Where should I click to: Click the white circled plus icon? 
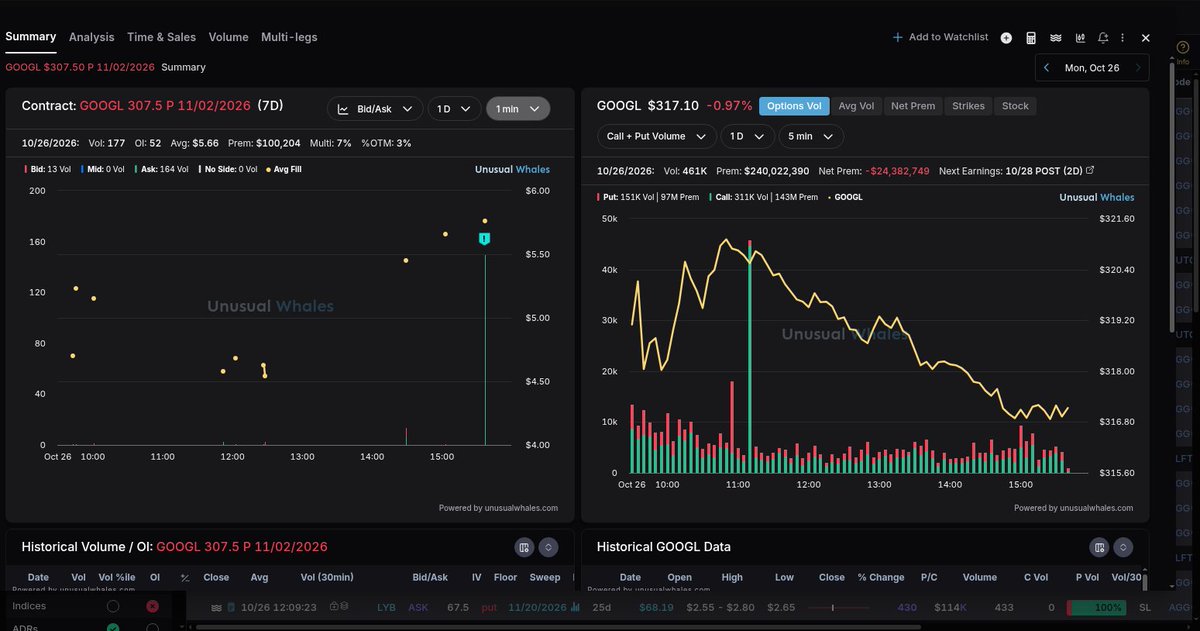pos(1006,38)
